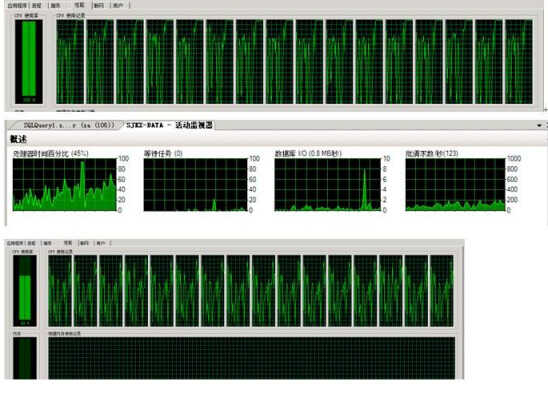Click CPU usage meter in lower Task Manager
This screenshot has width=548, height=398.
[25, 291]
